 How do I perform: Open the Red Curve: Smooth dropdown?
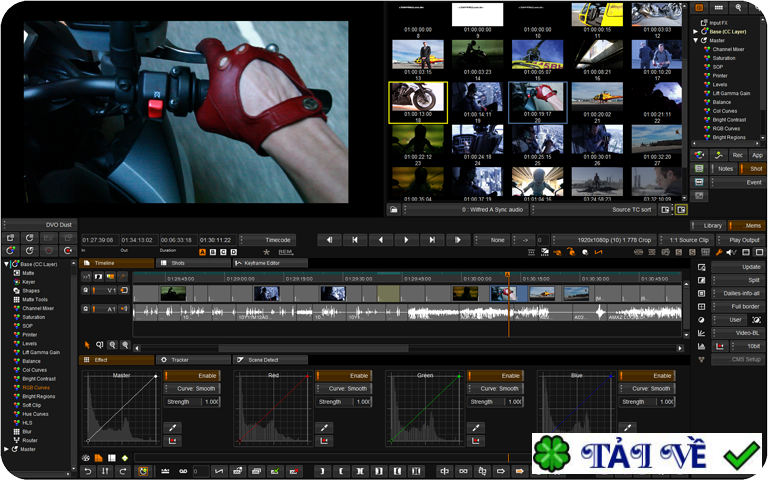tap(341, 388)
